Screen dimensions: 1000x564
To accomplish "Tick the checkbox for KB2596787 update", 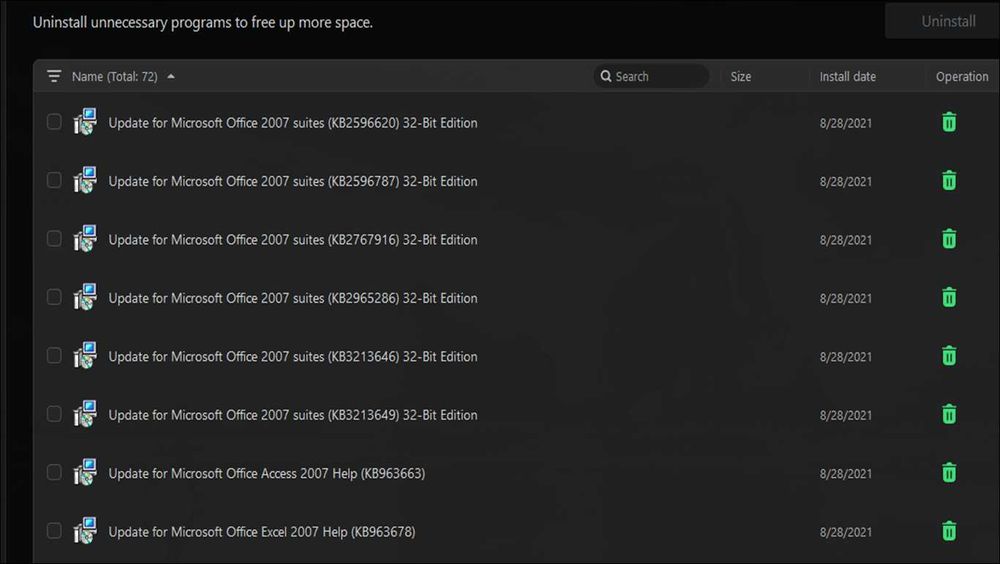I will coord(54,180).
